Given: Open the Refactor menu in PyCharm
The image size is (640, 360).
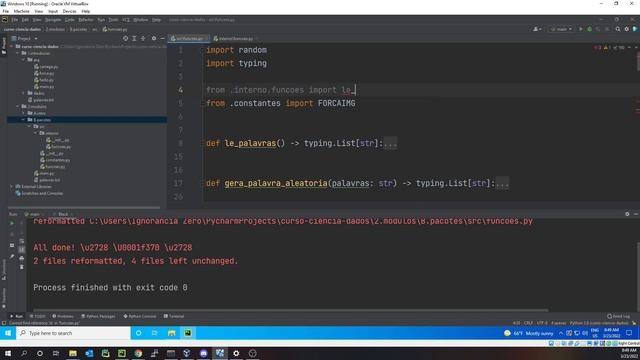Looking at the screenshot, I should coord(86,20).
